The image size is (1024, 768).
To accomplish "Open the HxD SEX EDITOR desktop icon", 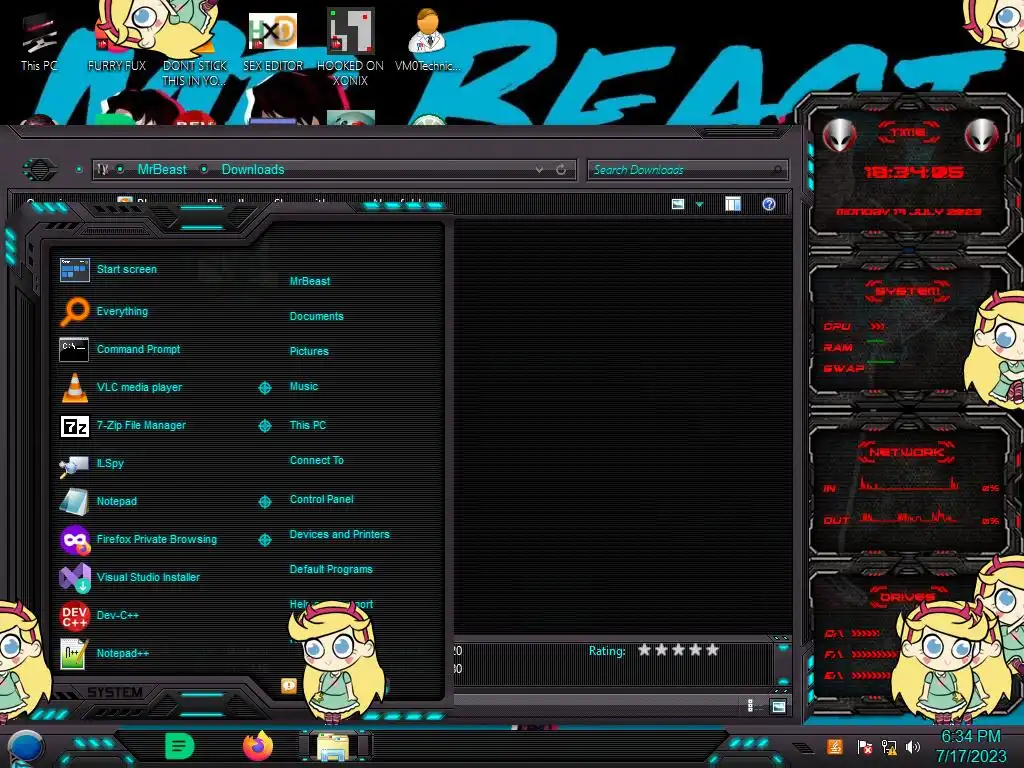I will pyautogui.click(x=272, y=33).
